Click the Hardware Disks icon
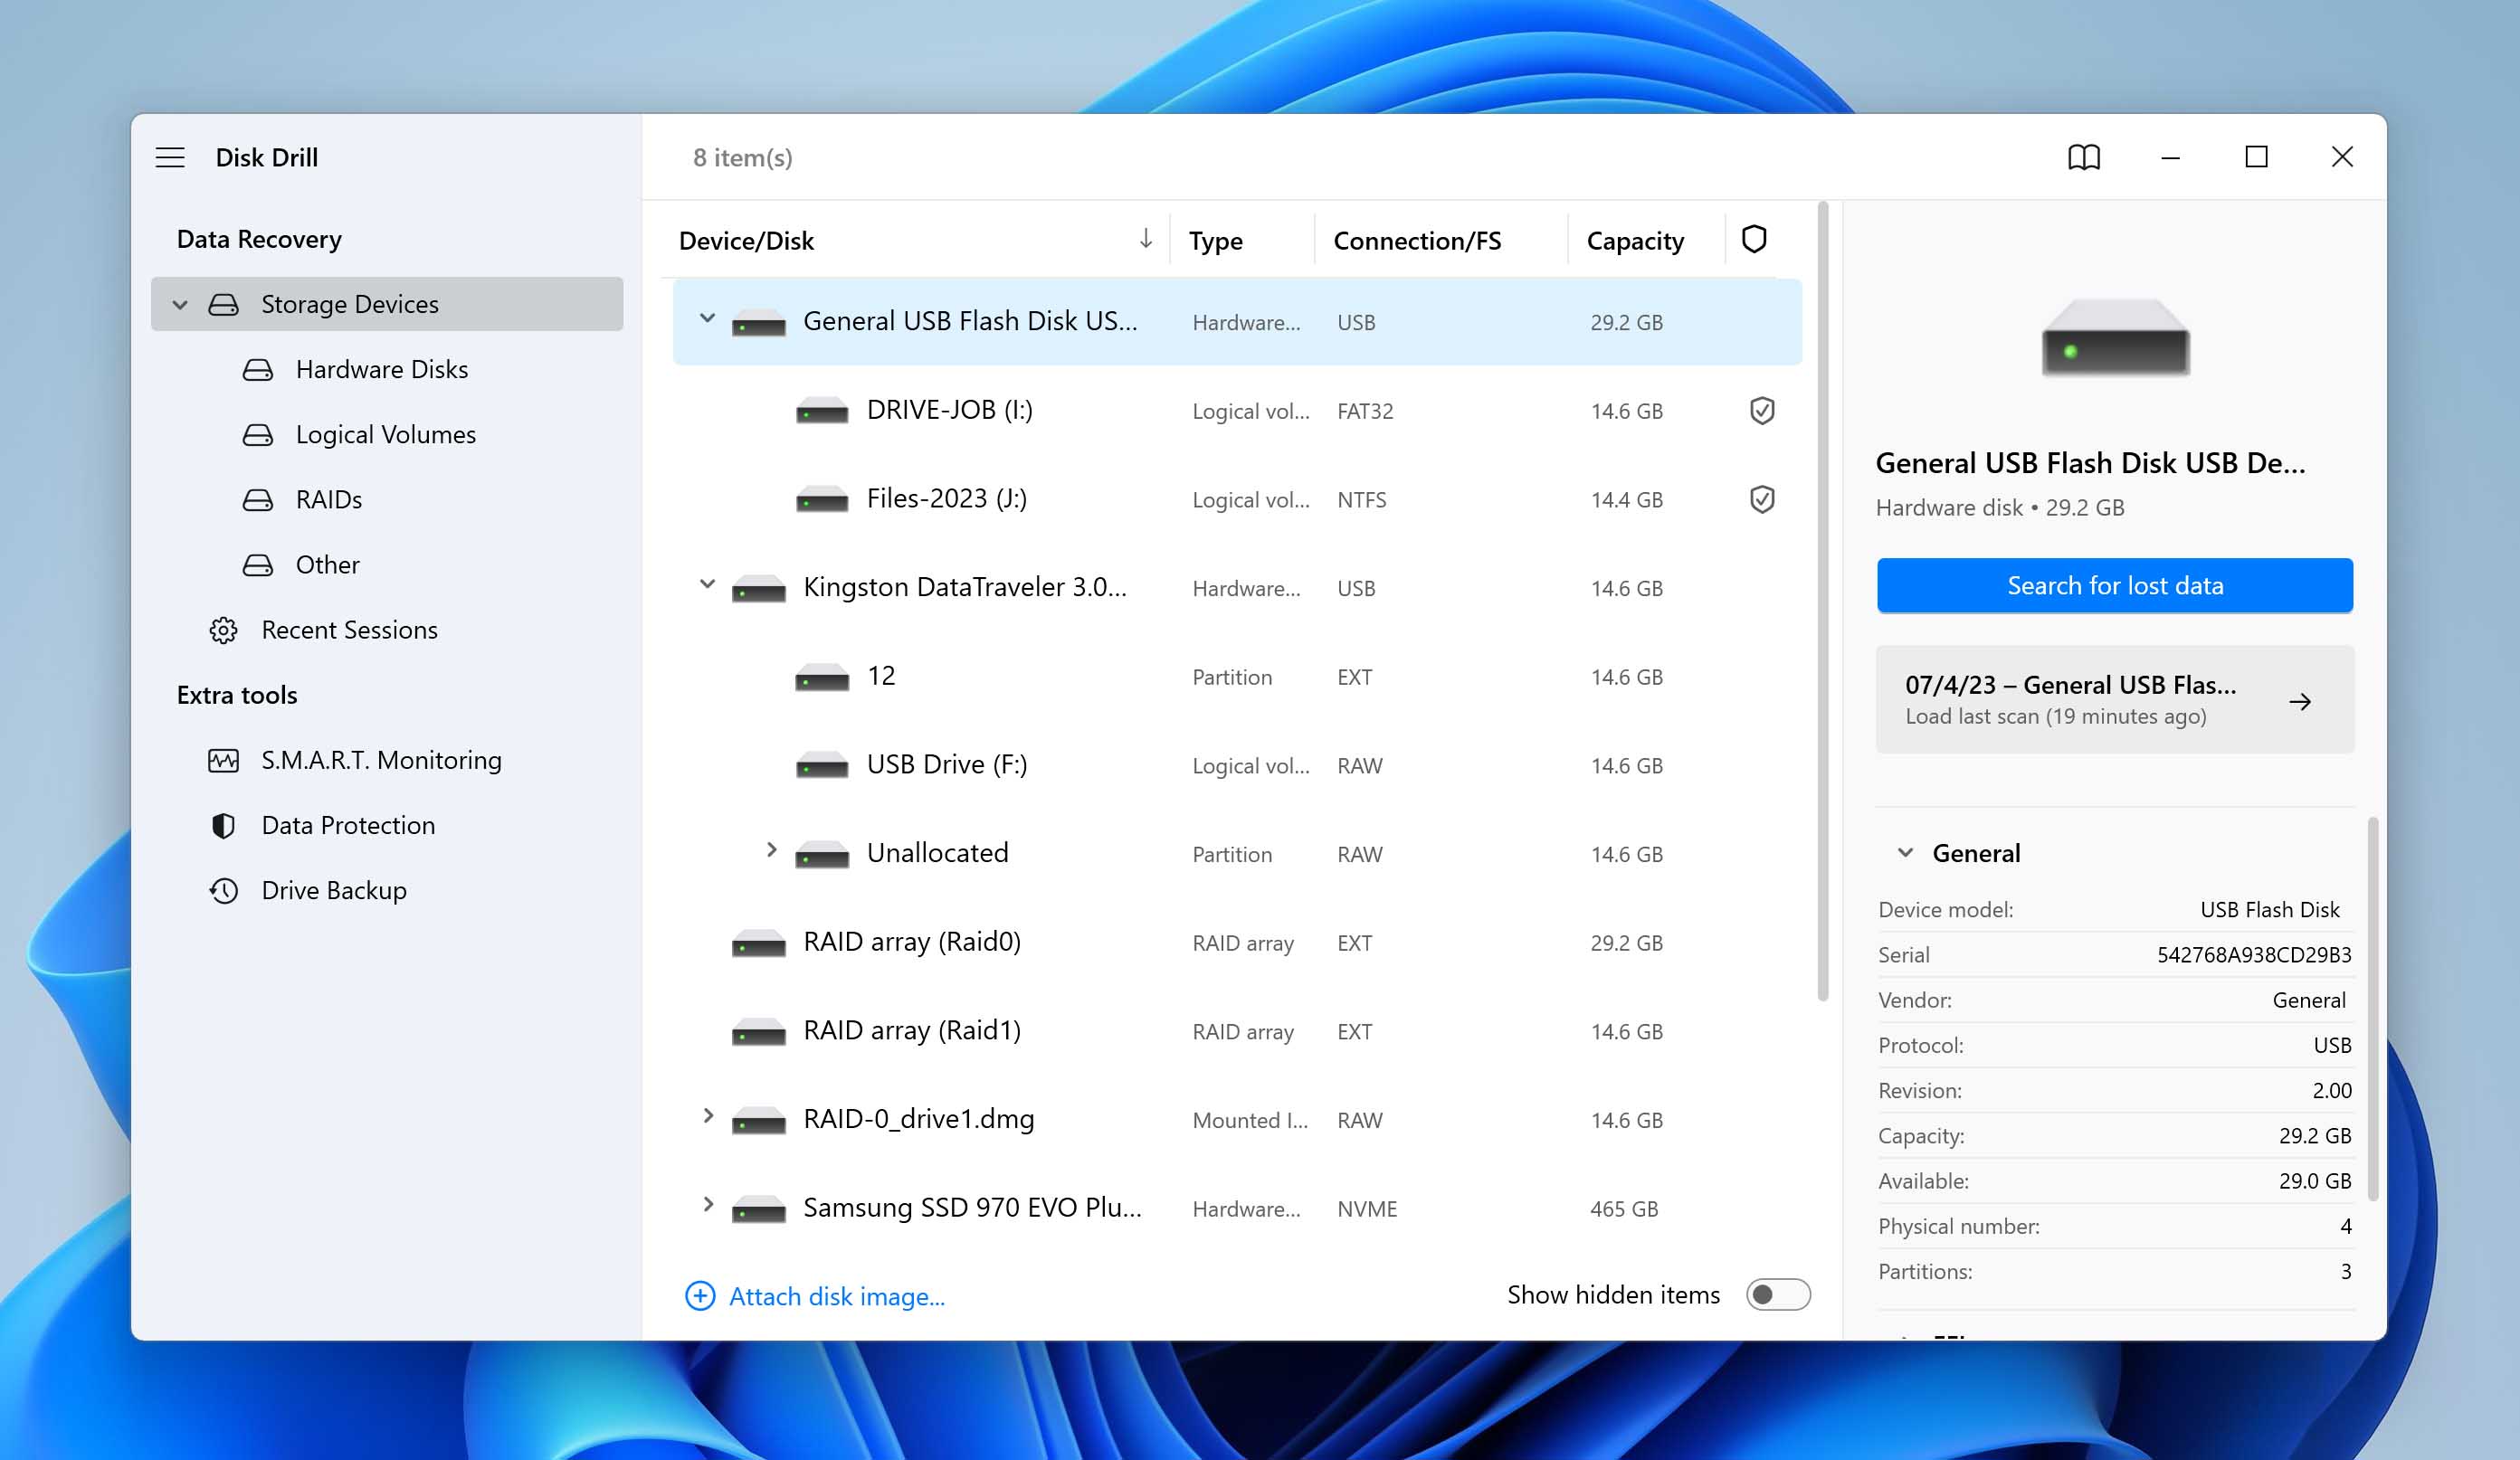This screenshot has height=1460, width=2520. click(257, 366)
